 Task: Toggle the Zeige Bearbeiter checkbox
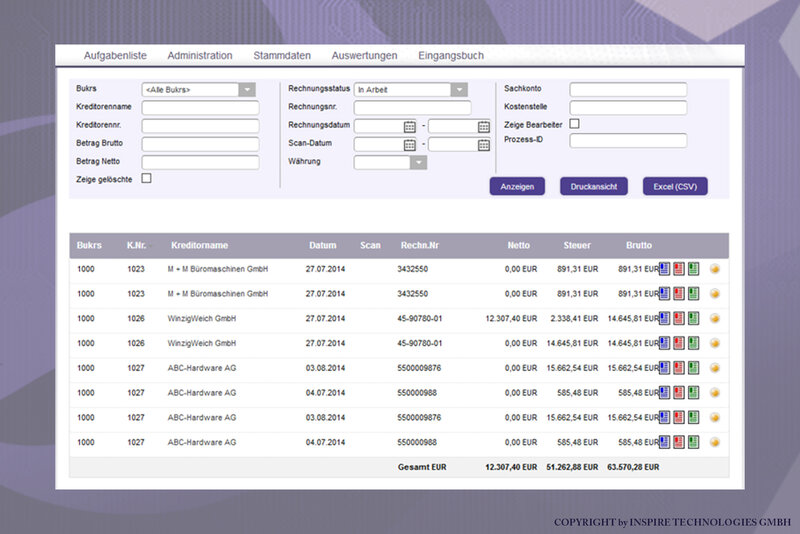[x=574, y=123]
